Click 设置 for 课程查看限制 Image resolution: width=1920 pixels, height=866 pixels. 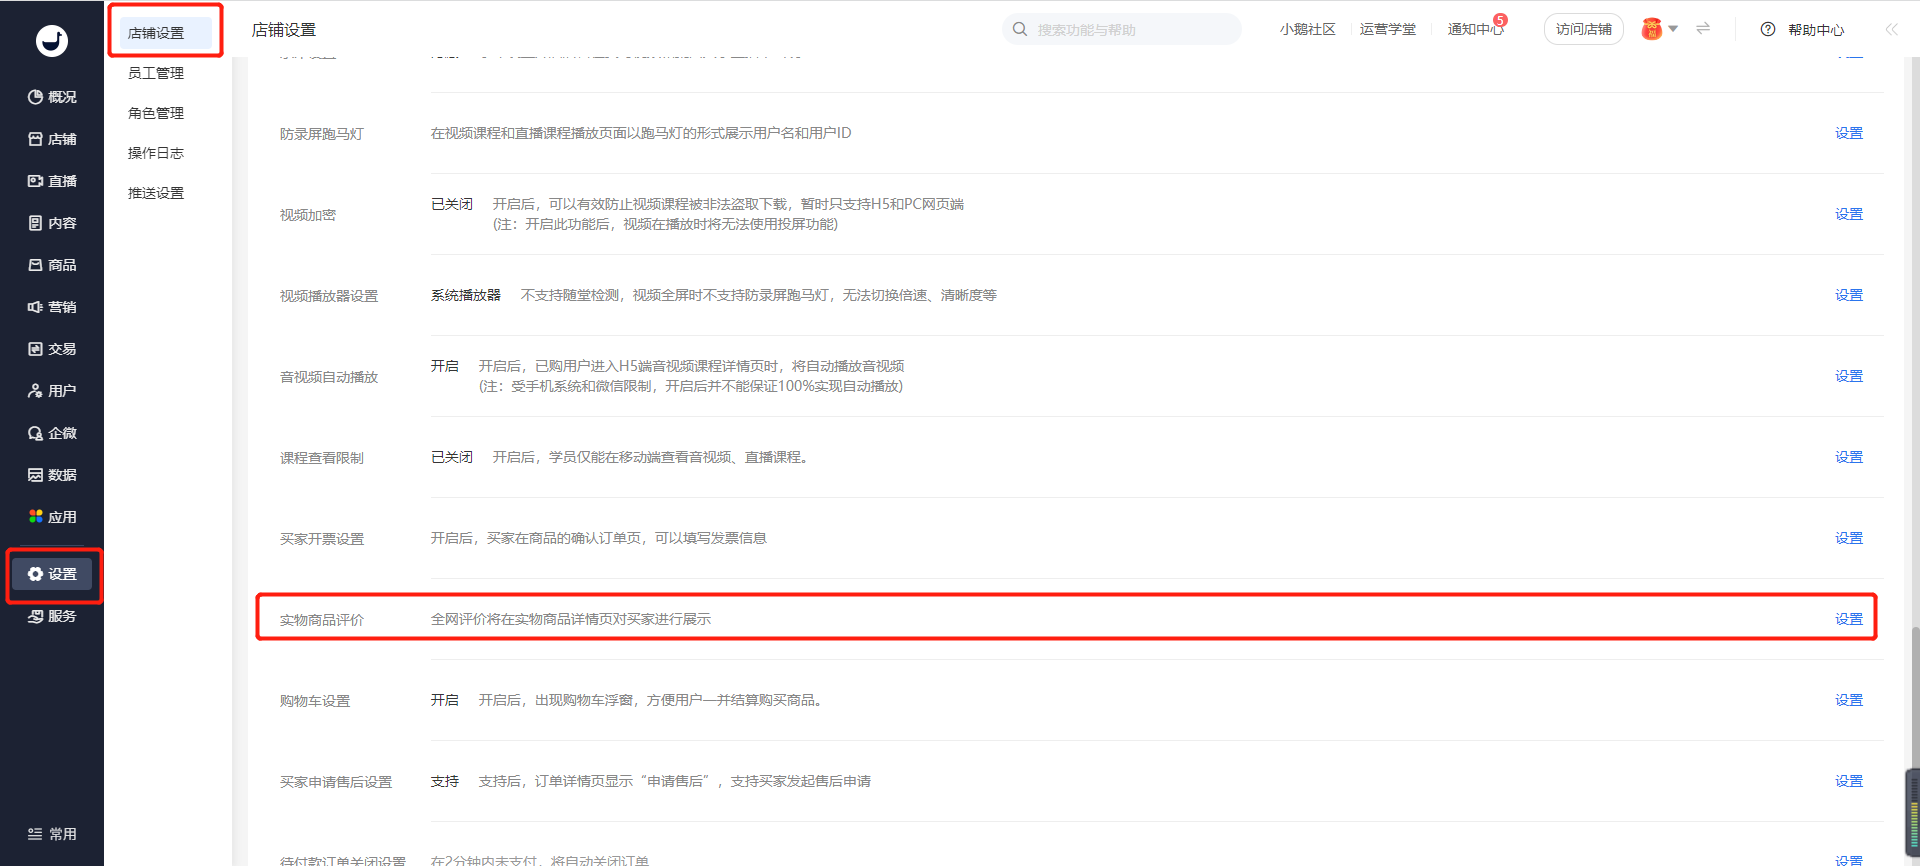click(1849, 457)
